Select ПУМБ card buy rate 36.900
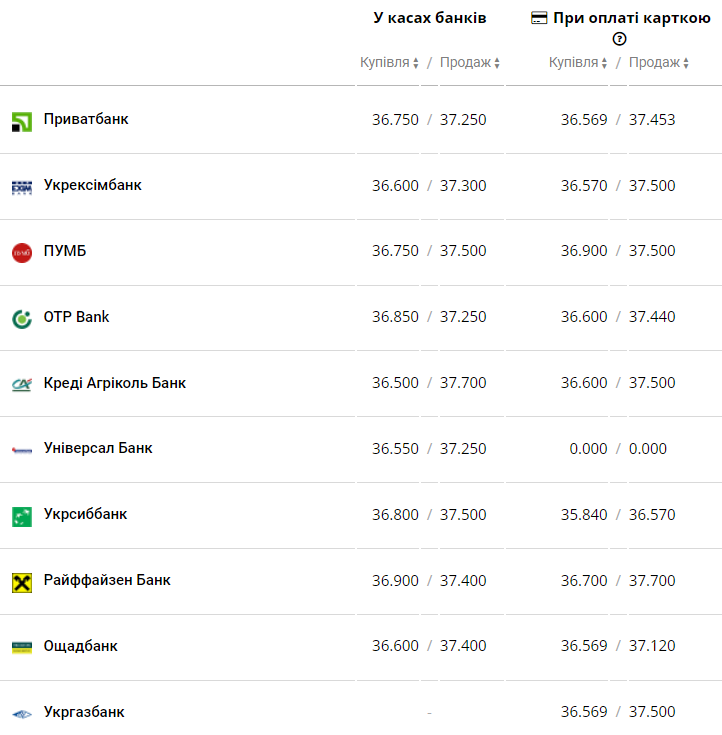Screen dimensions: 722x735 [x=584, y=251]
